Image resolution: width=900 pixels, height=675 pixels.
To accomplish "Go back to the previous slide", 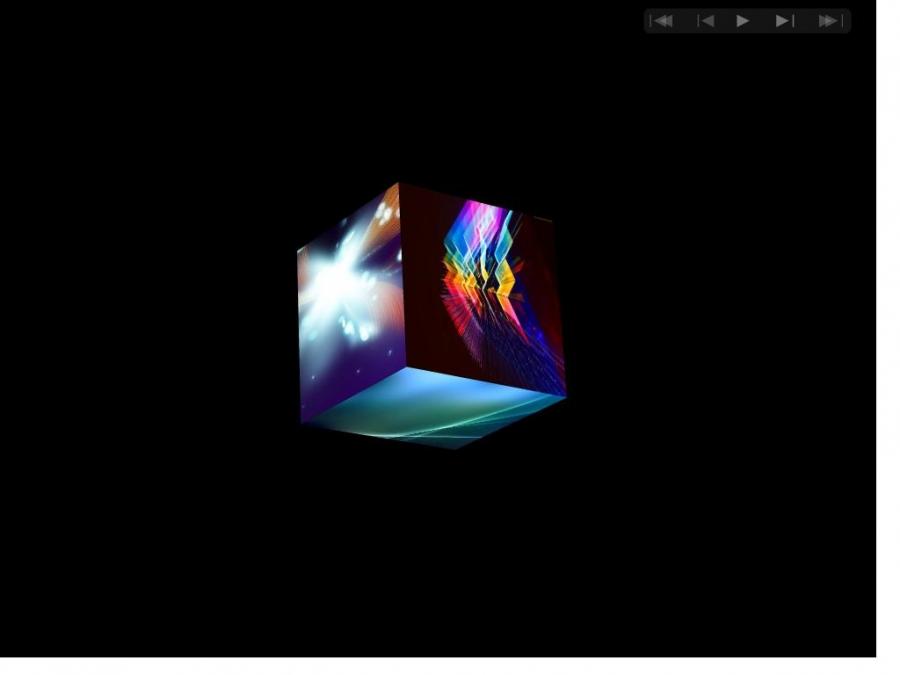I will pyautogui.click(x=706, y=21).
